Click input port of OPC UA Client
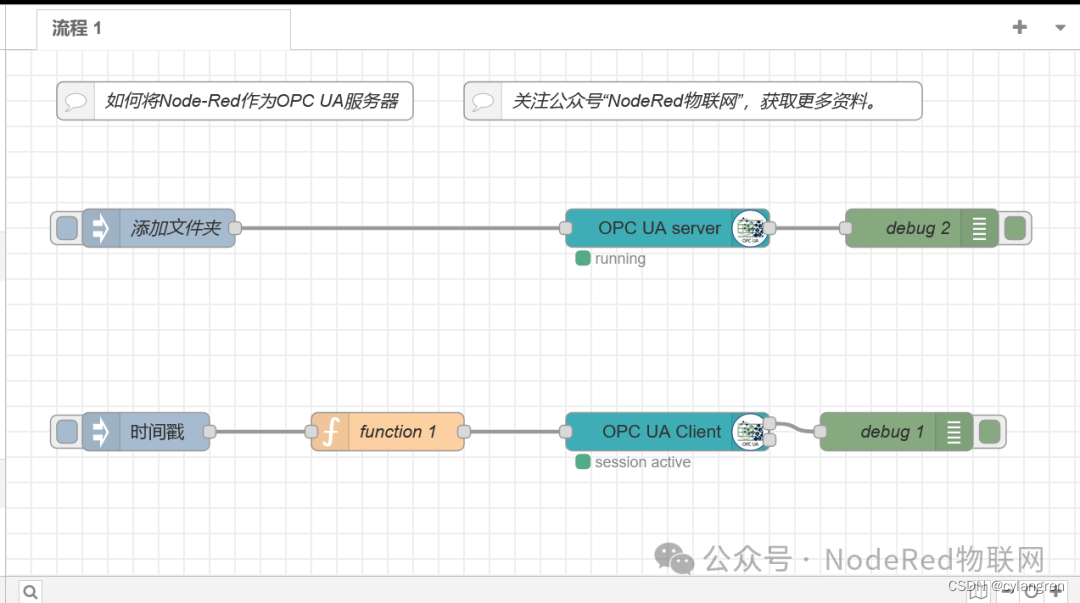 pyautogui.click(x=565, y=432)
